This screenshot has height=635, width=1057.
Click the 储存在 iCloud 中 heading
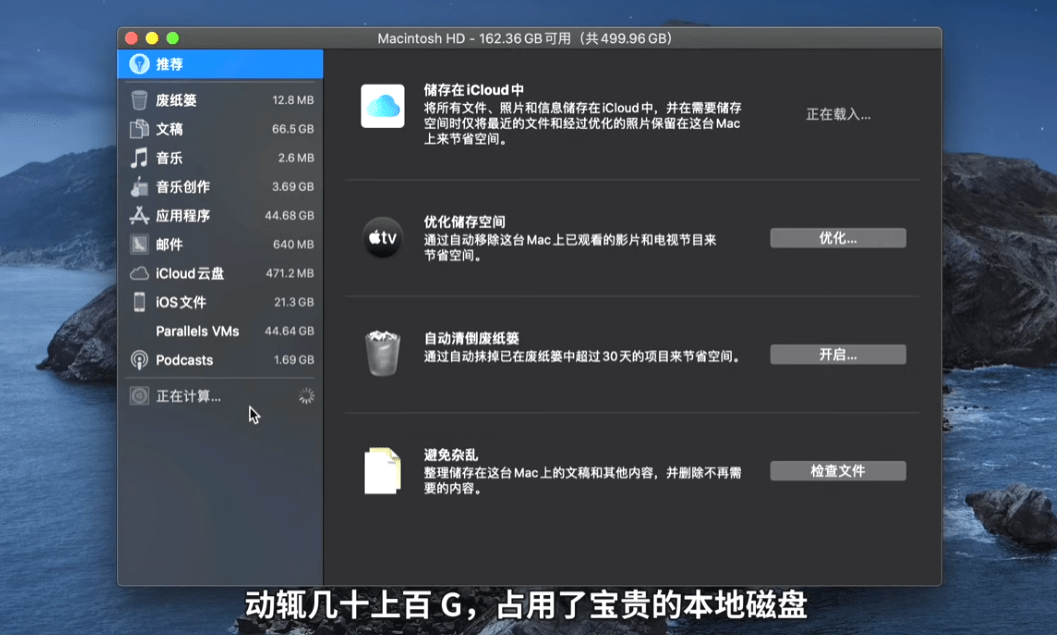(x=473, y=90)
